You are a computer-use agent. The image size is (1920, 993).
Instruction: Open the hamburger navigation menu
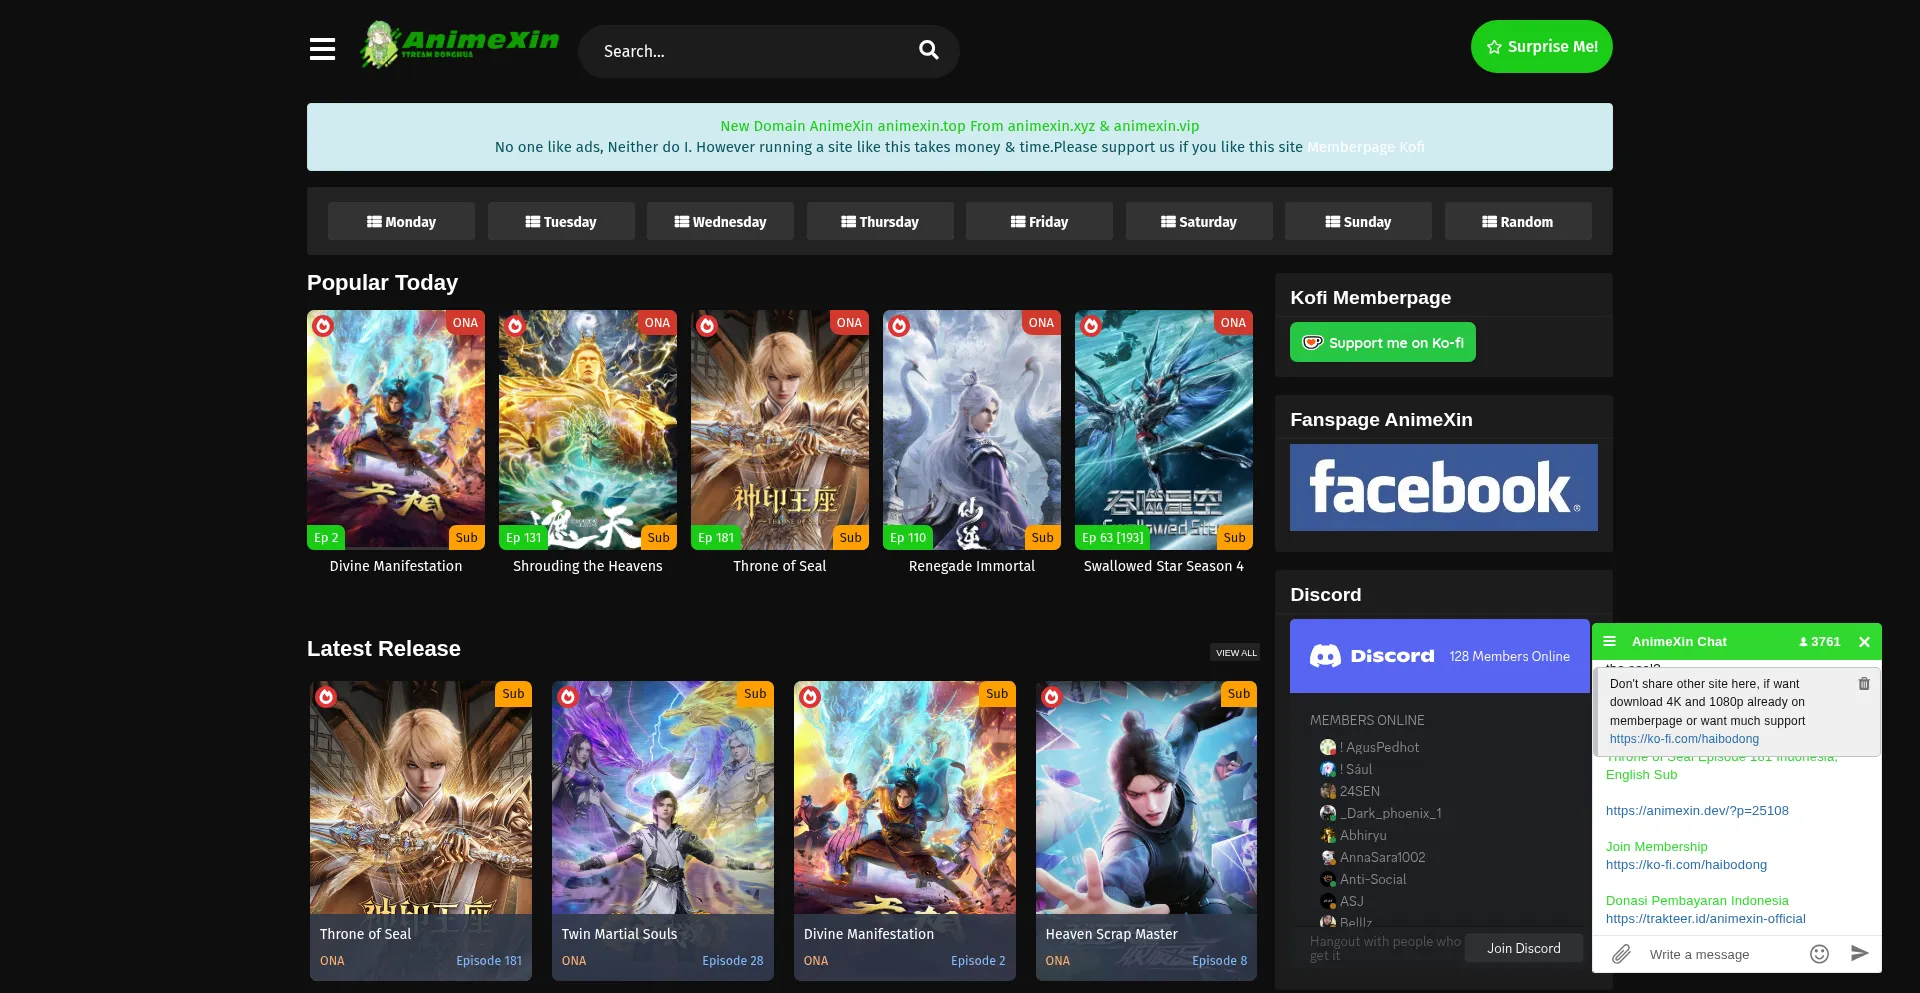tap(322, 49)
